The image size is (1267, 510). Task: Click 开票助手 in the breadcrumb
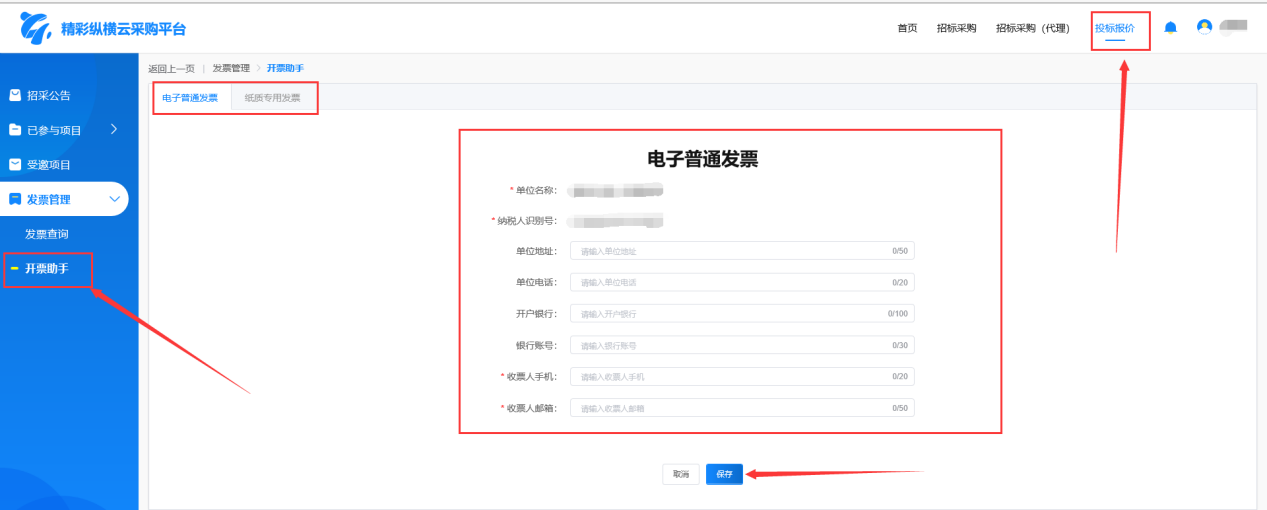tap(285, 68)
